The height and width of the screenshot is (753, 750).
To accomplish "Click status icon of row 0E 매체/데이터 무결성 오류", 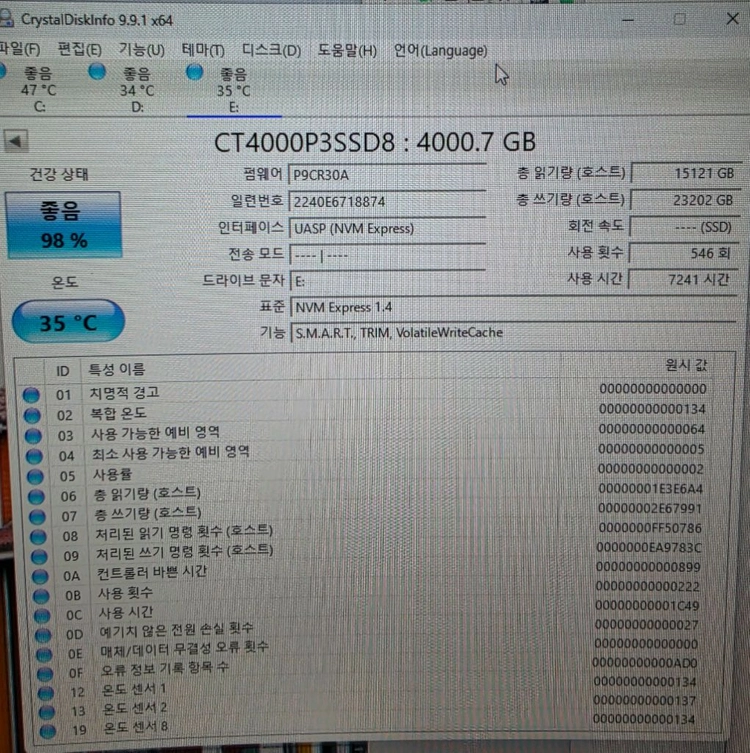I will pyautogui.click(x=44, y=654).
